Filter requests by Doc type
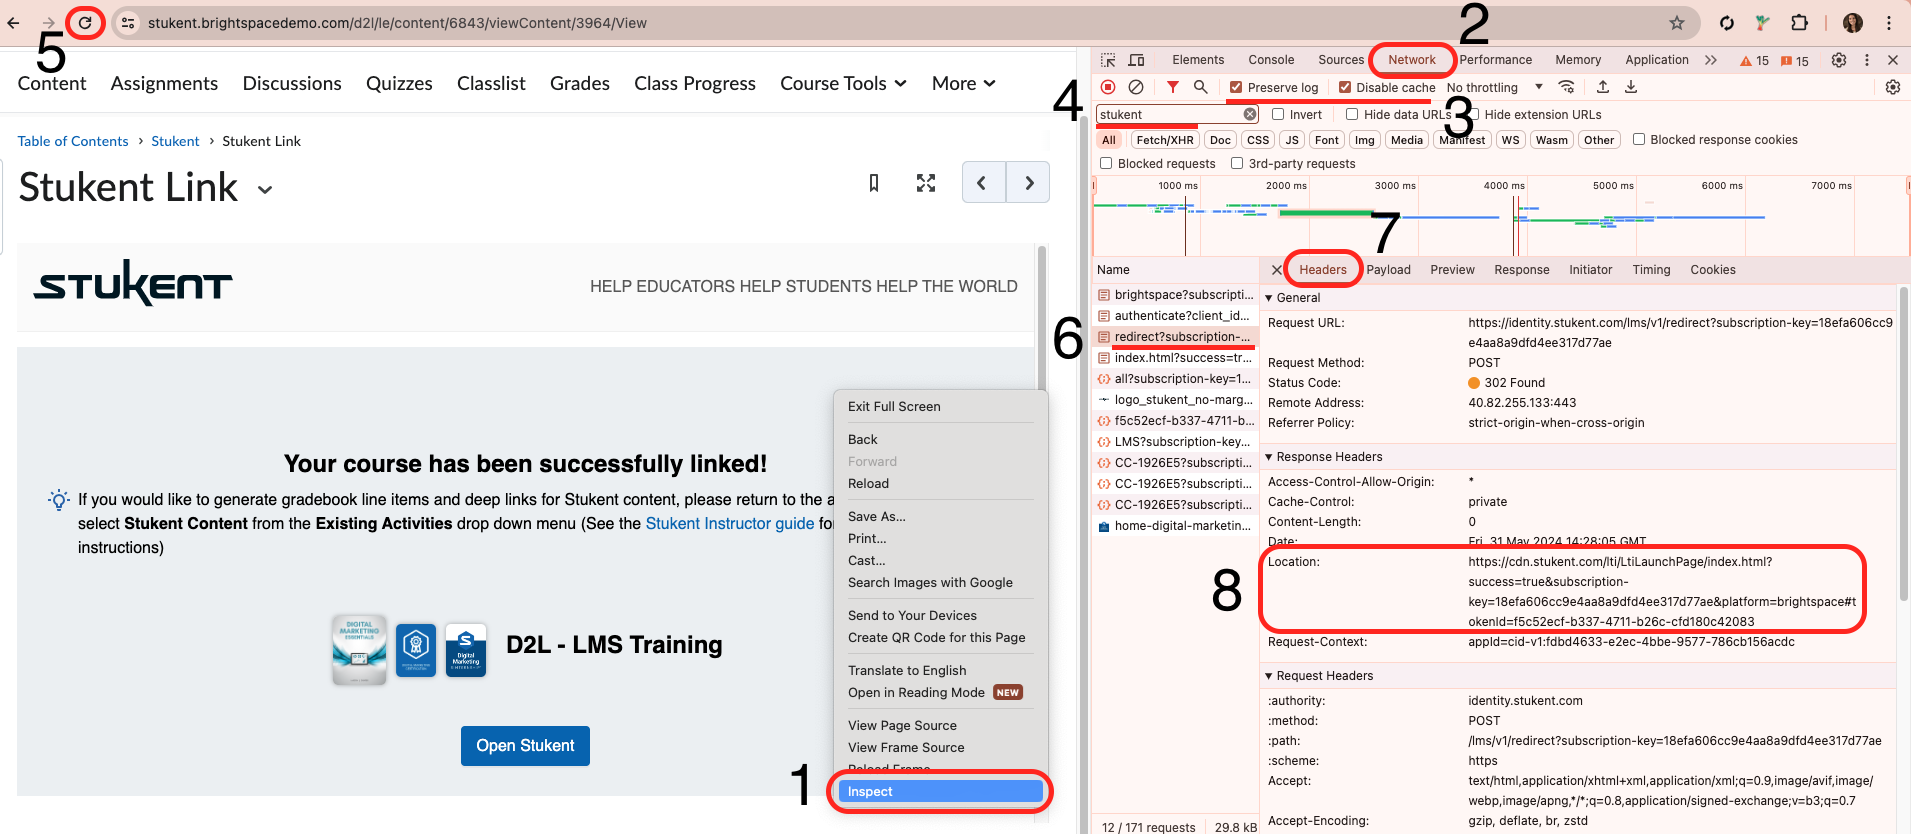1911x834 pixels. [x=1220, y=140]
